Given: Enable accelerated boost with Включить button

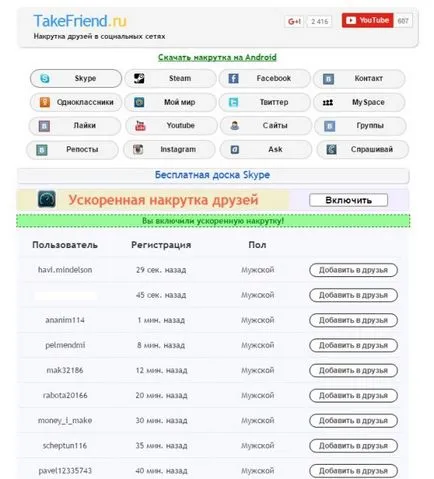Looking at the screenshot, I should pos(348,200).
